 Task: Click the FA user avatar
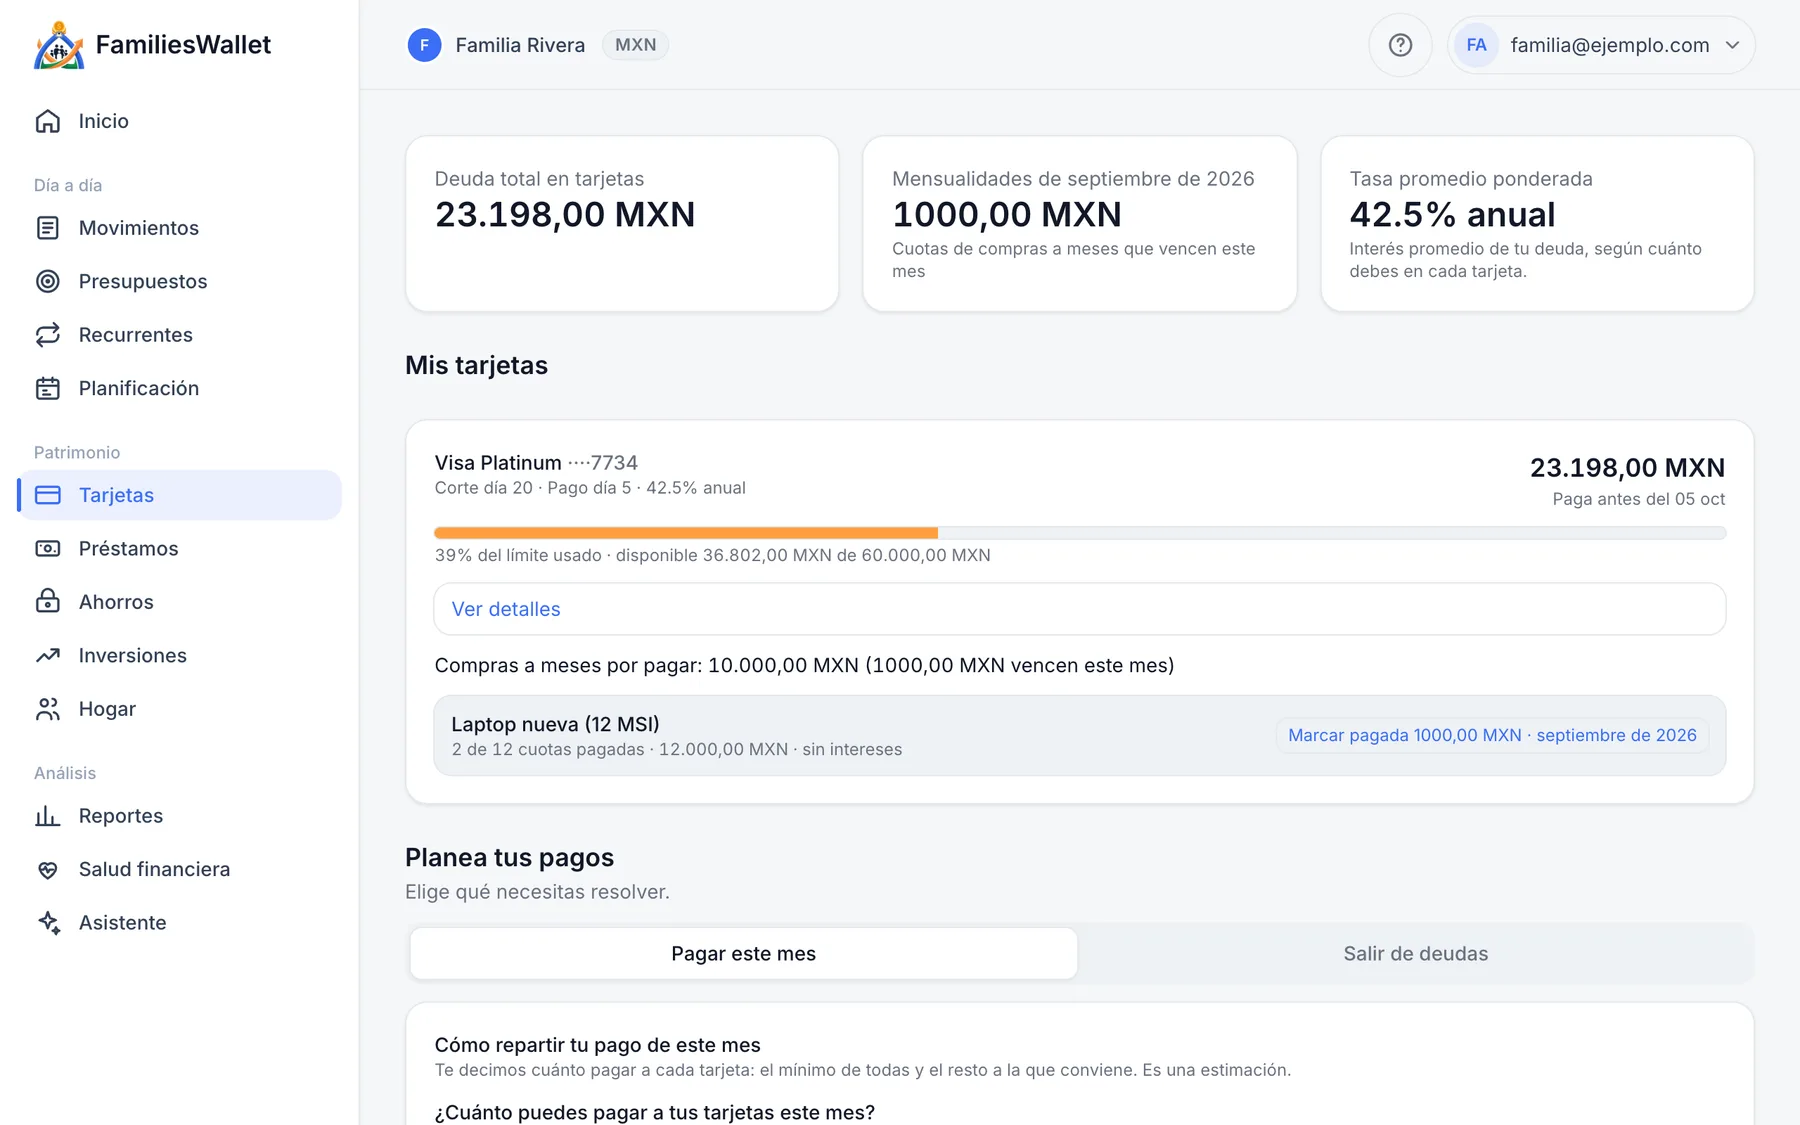pyautogui.click(x=1476, y=45)
